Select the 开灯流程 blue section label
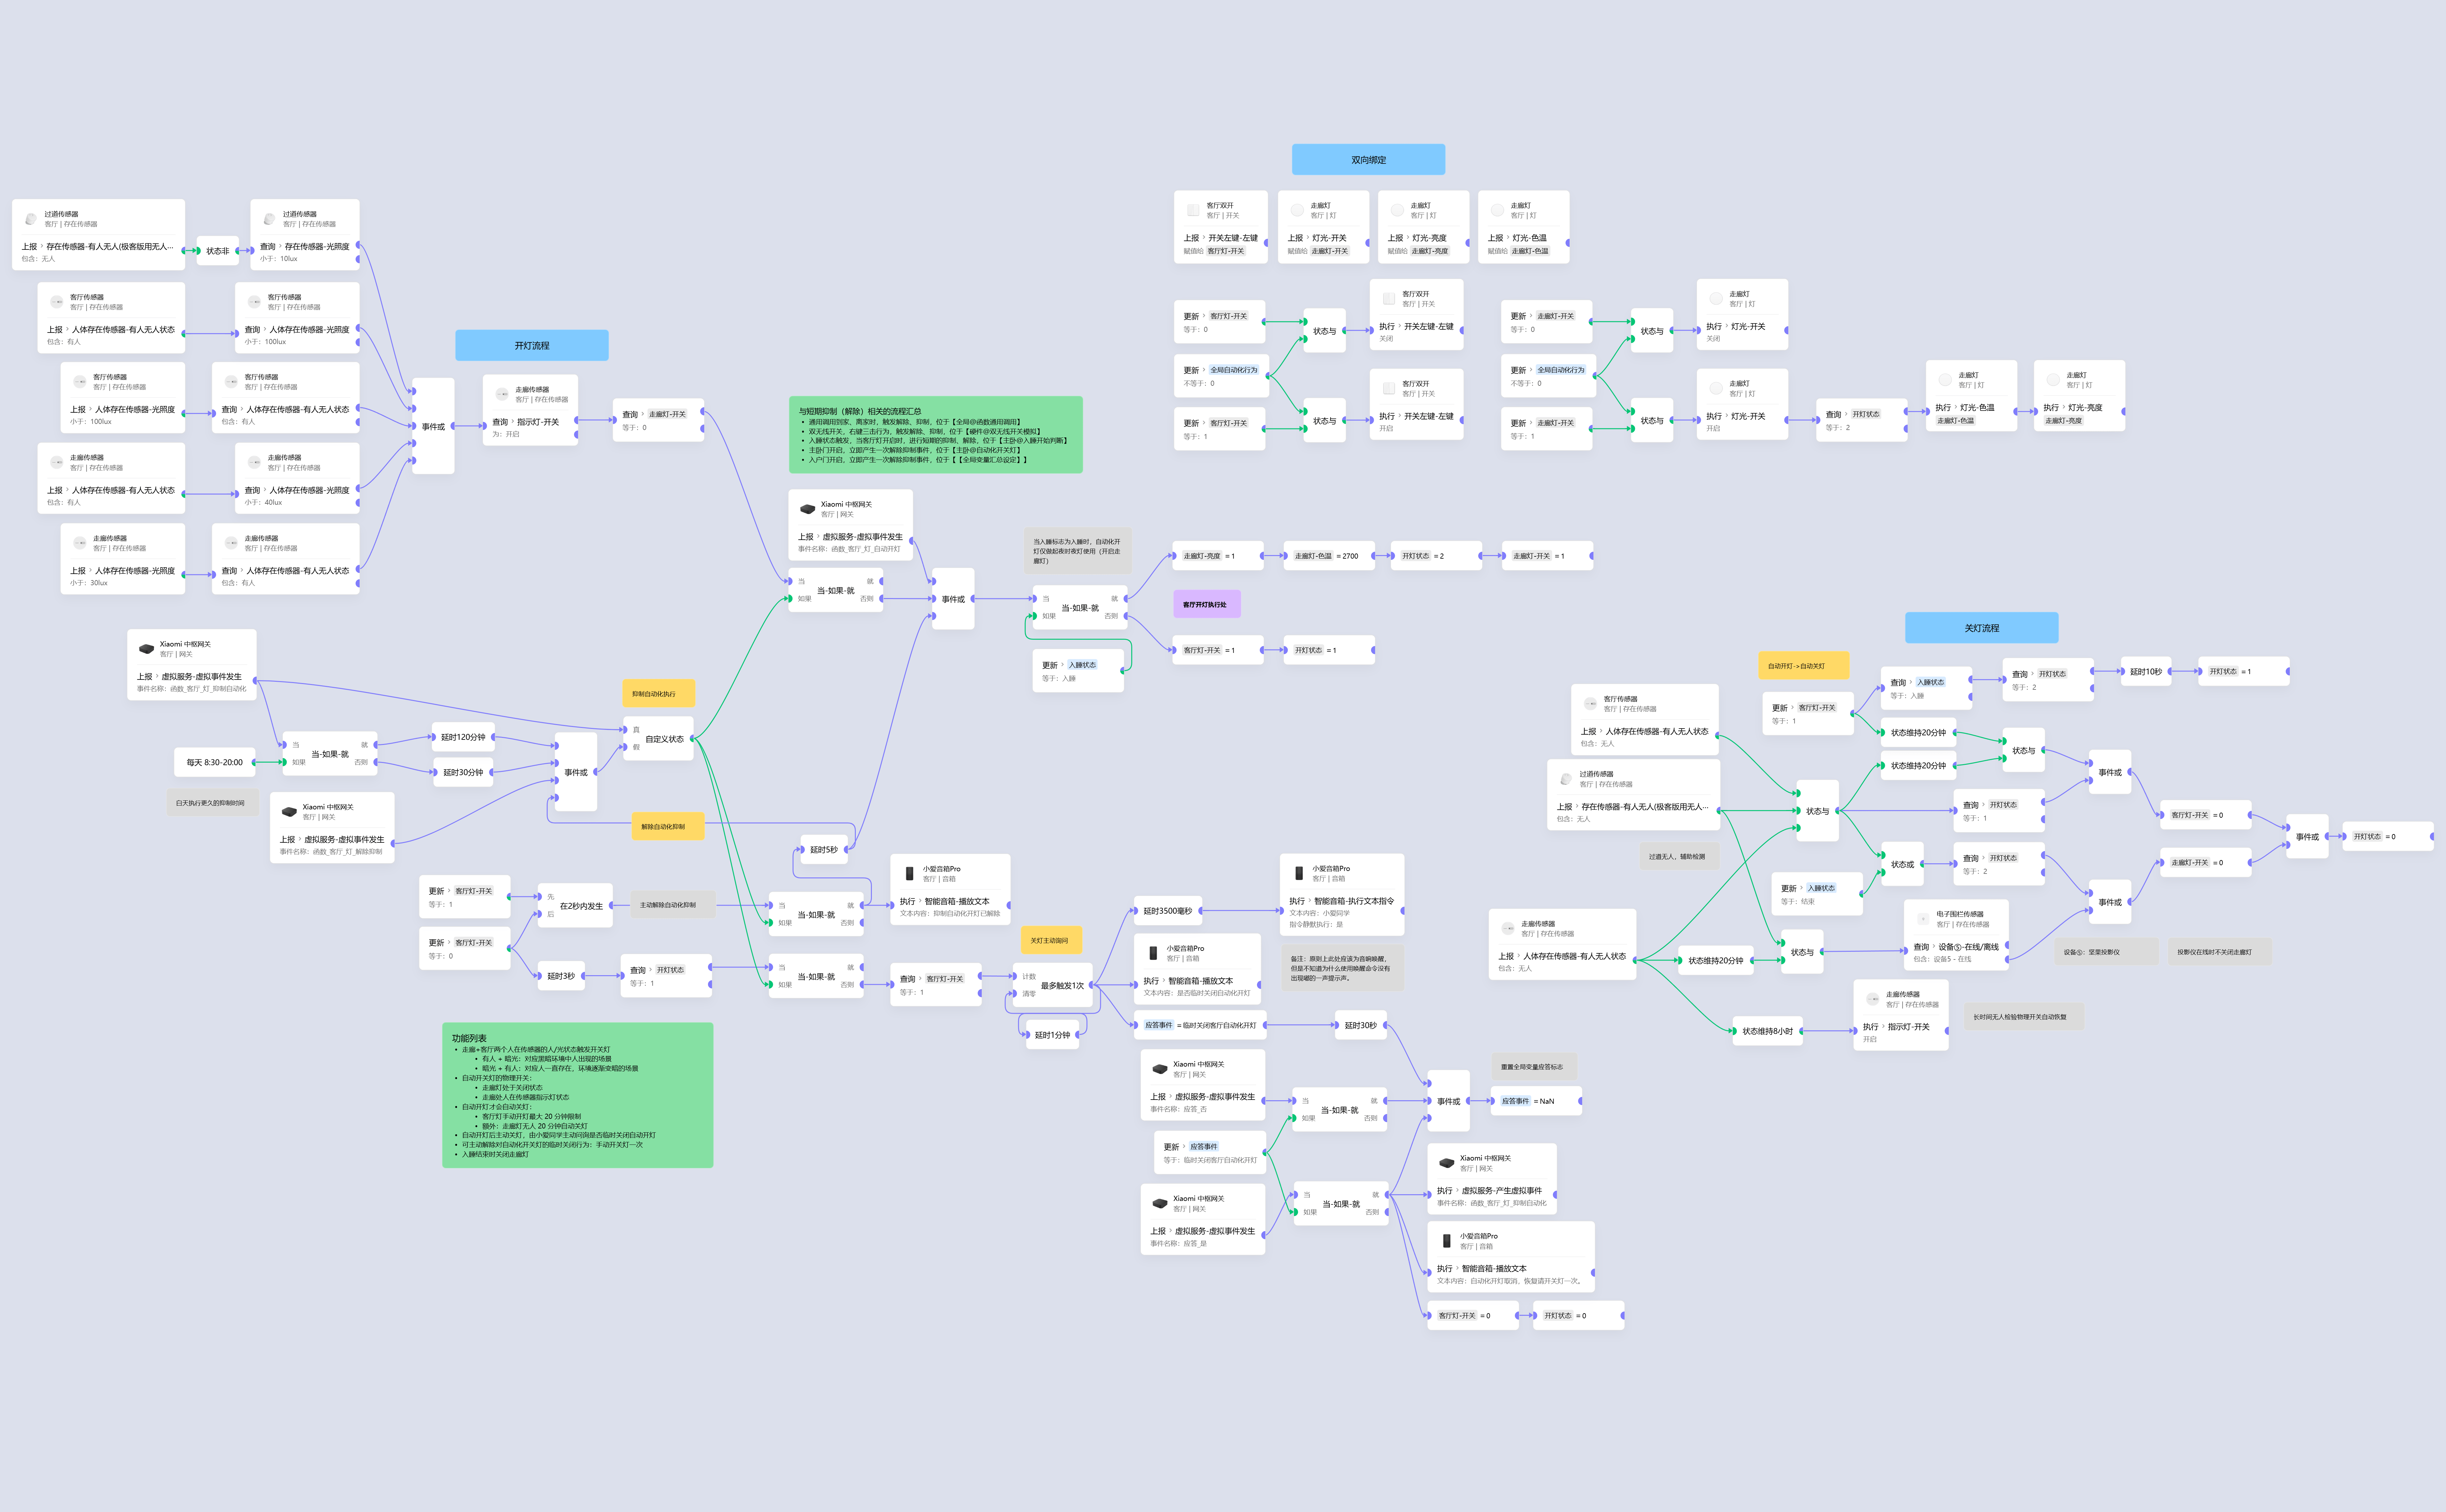 click(532, 345)
